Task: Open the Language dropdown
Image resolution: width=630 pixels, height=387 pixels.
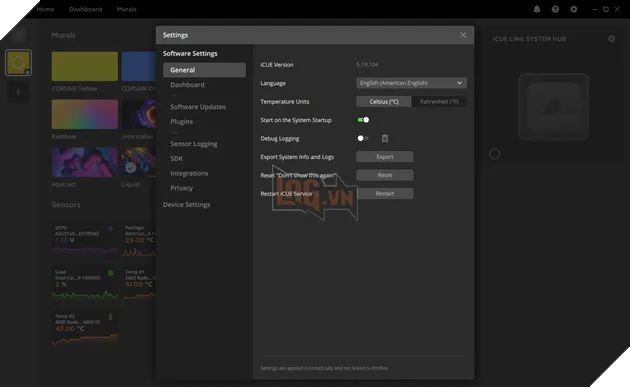Action: tap(411, 83)
